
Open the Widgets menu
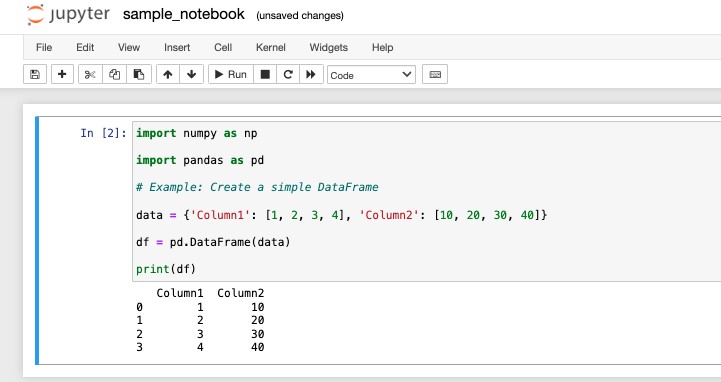328,47
